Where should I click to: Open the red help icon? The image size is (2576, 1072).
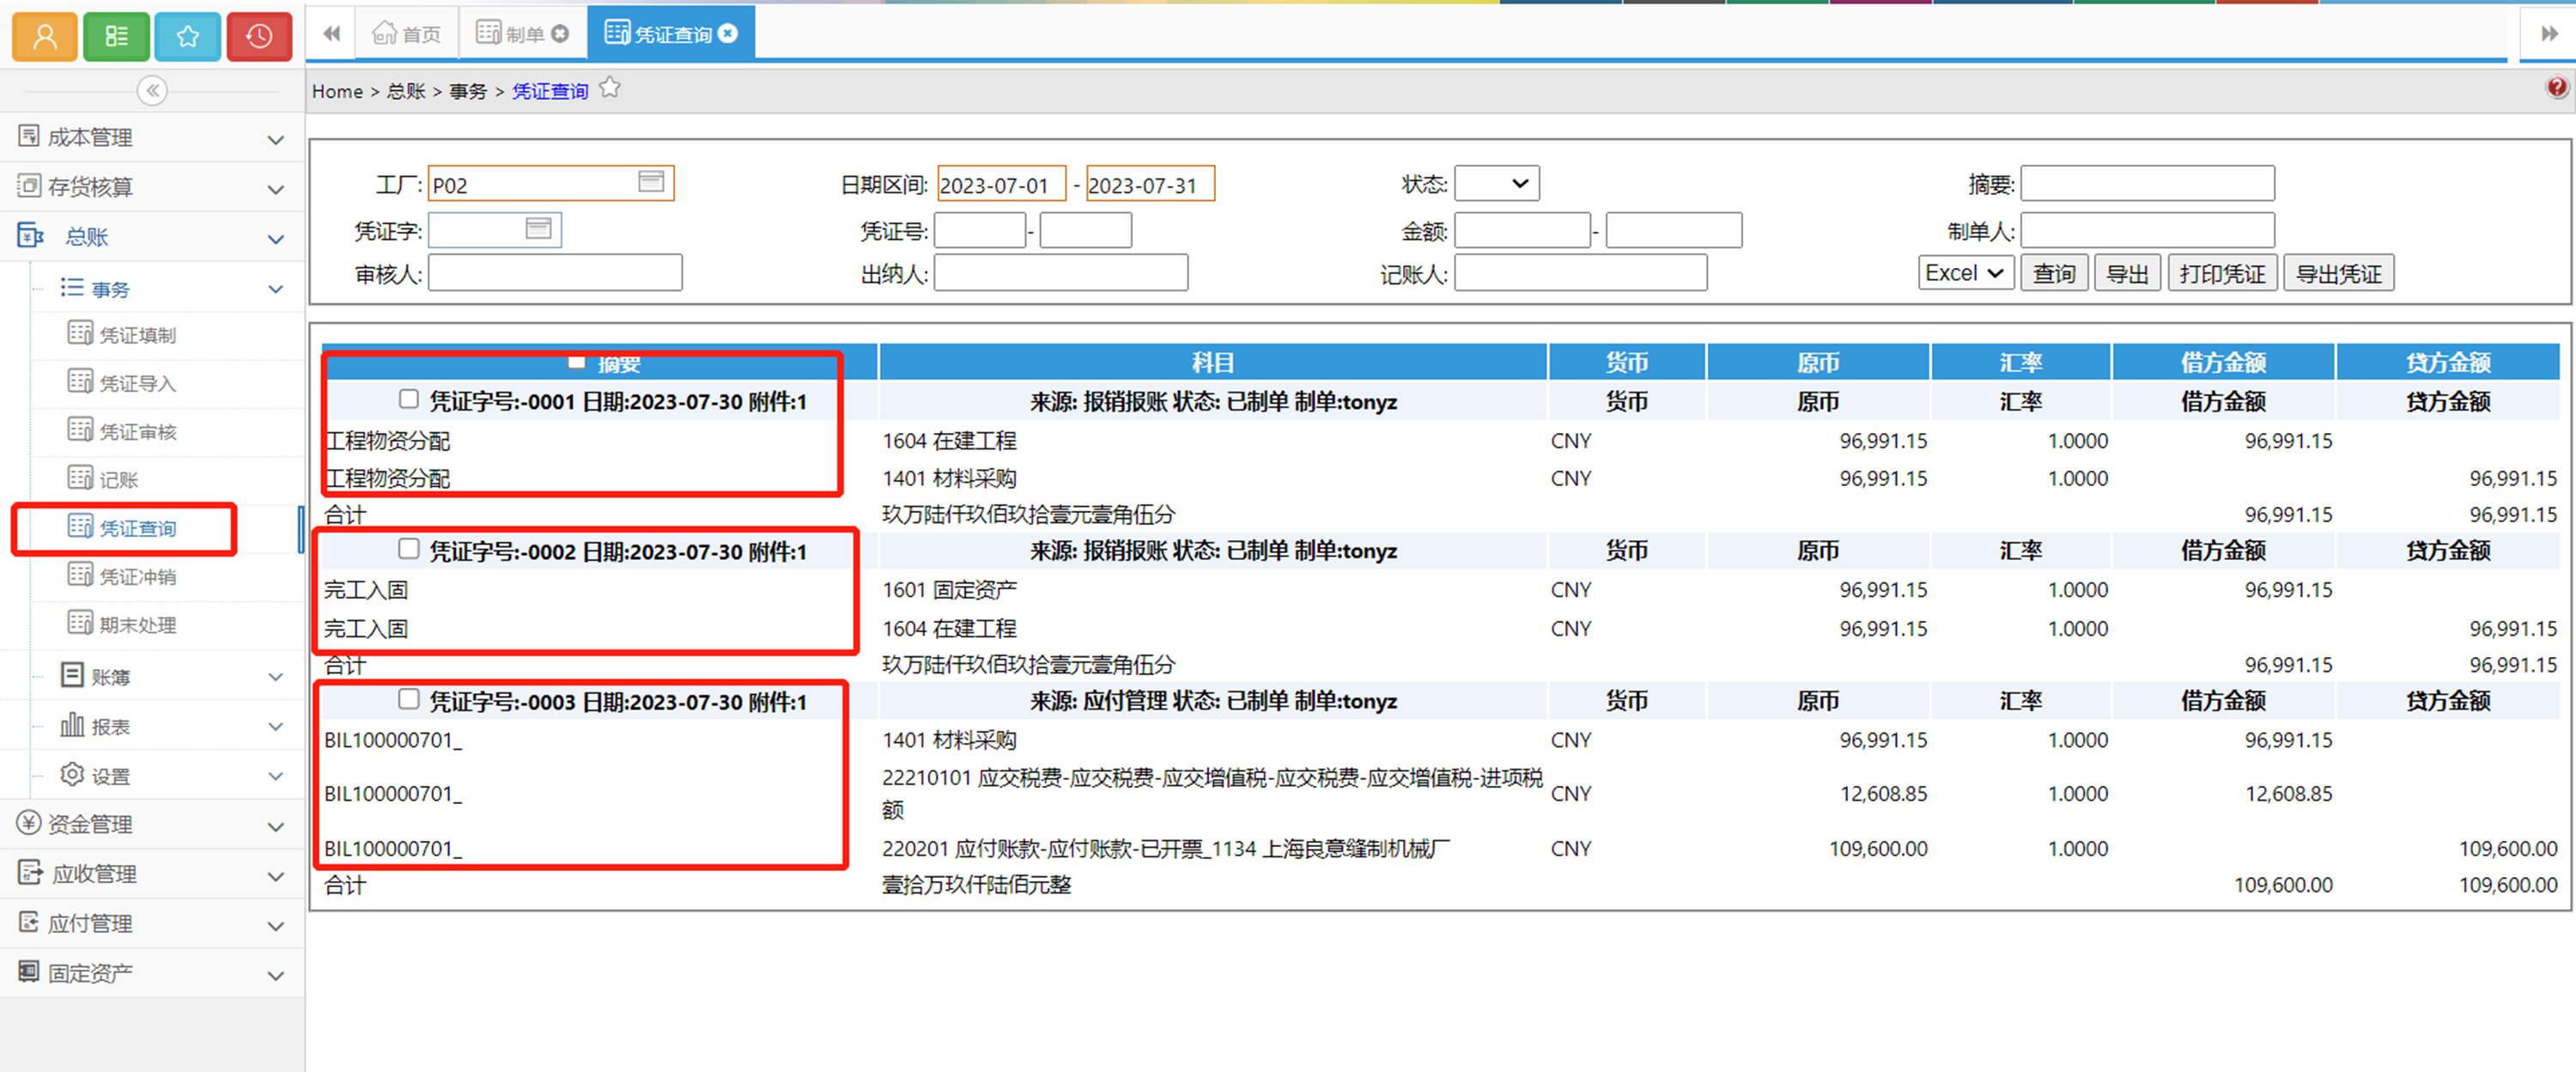[2556, 88]
